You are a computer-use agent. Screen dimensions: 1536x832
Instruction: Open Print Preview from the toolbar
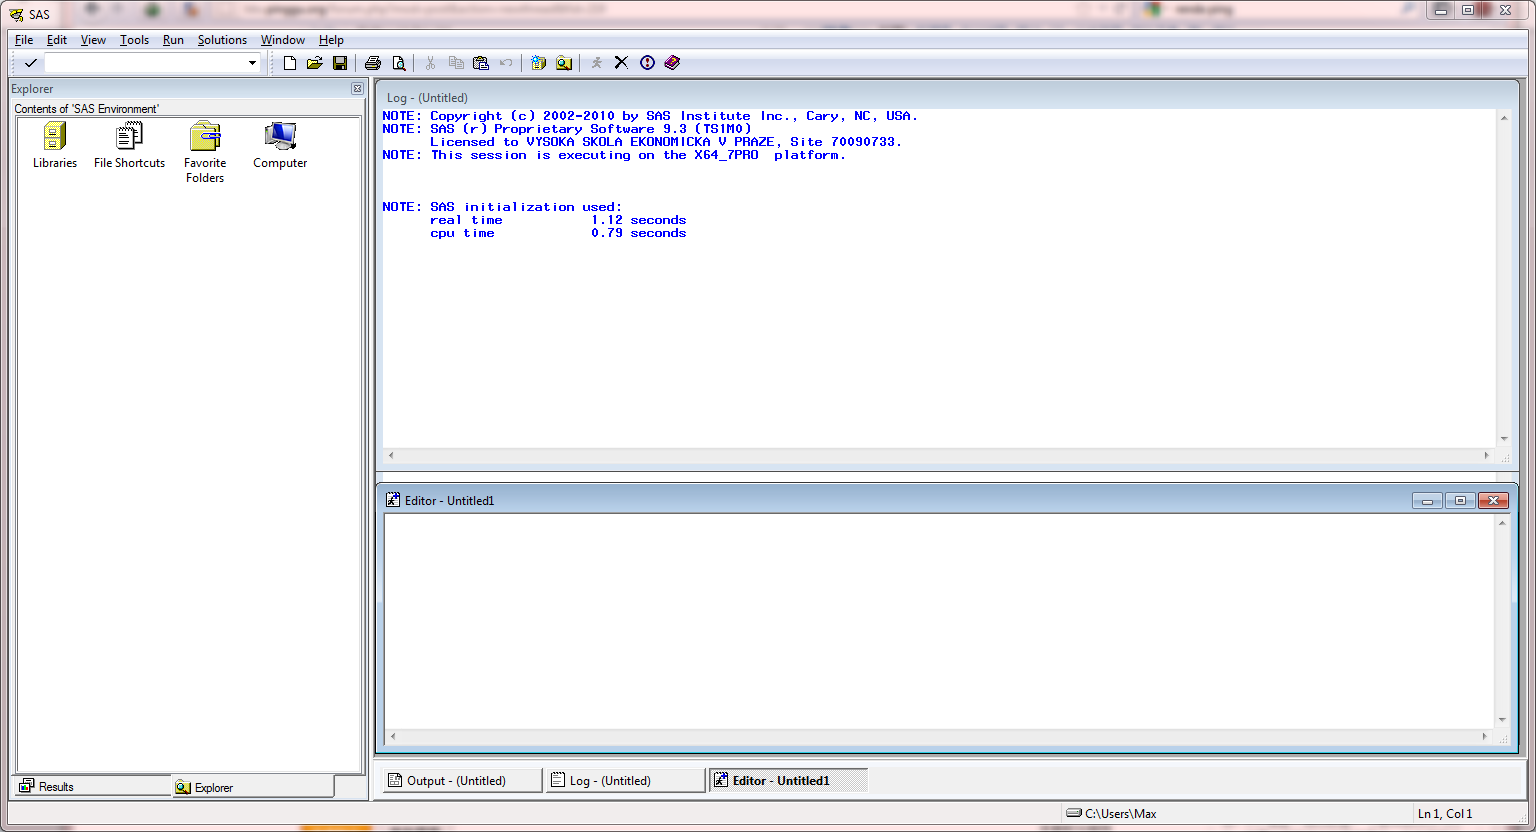click(x=399, y=63)
